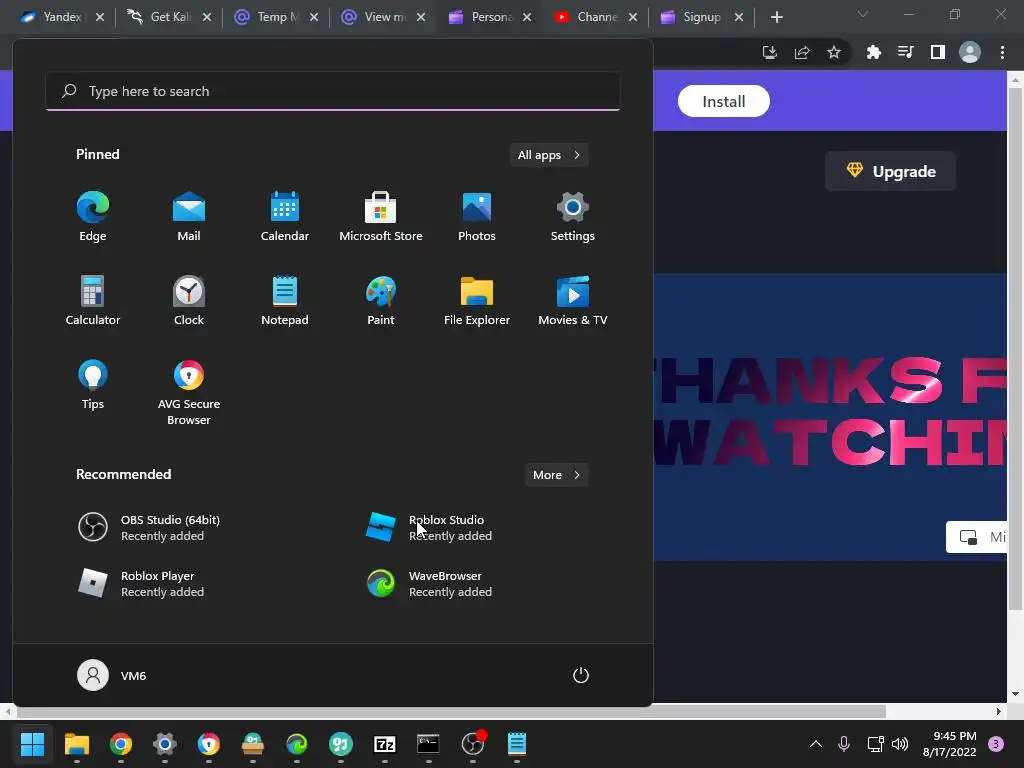Switch to Chrome on the taskbar
The image size is (1024, 768).
click(121, 744)
